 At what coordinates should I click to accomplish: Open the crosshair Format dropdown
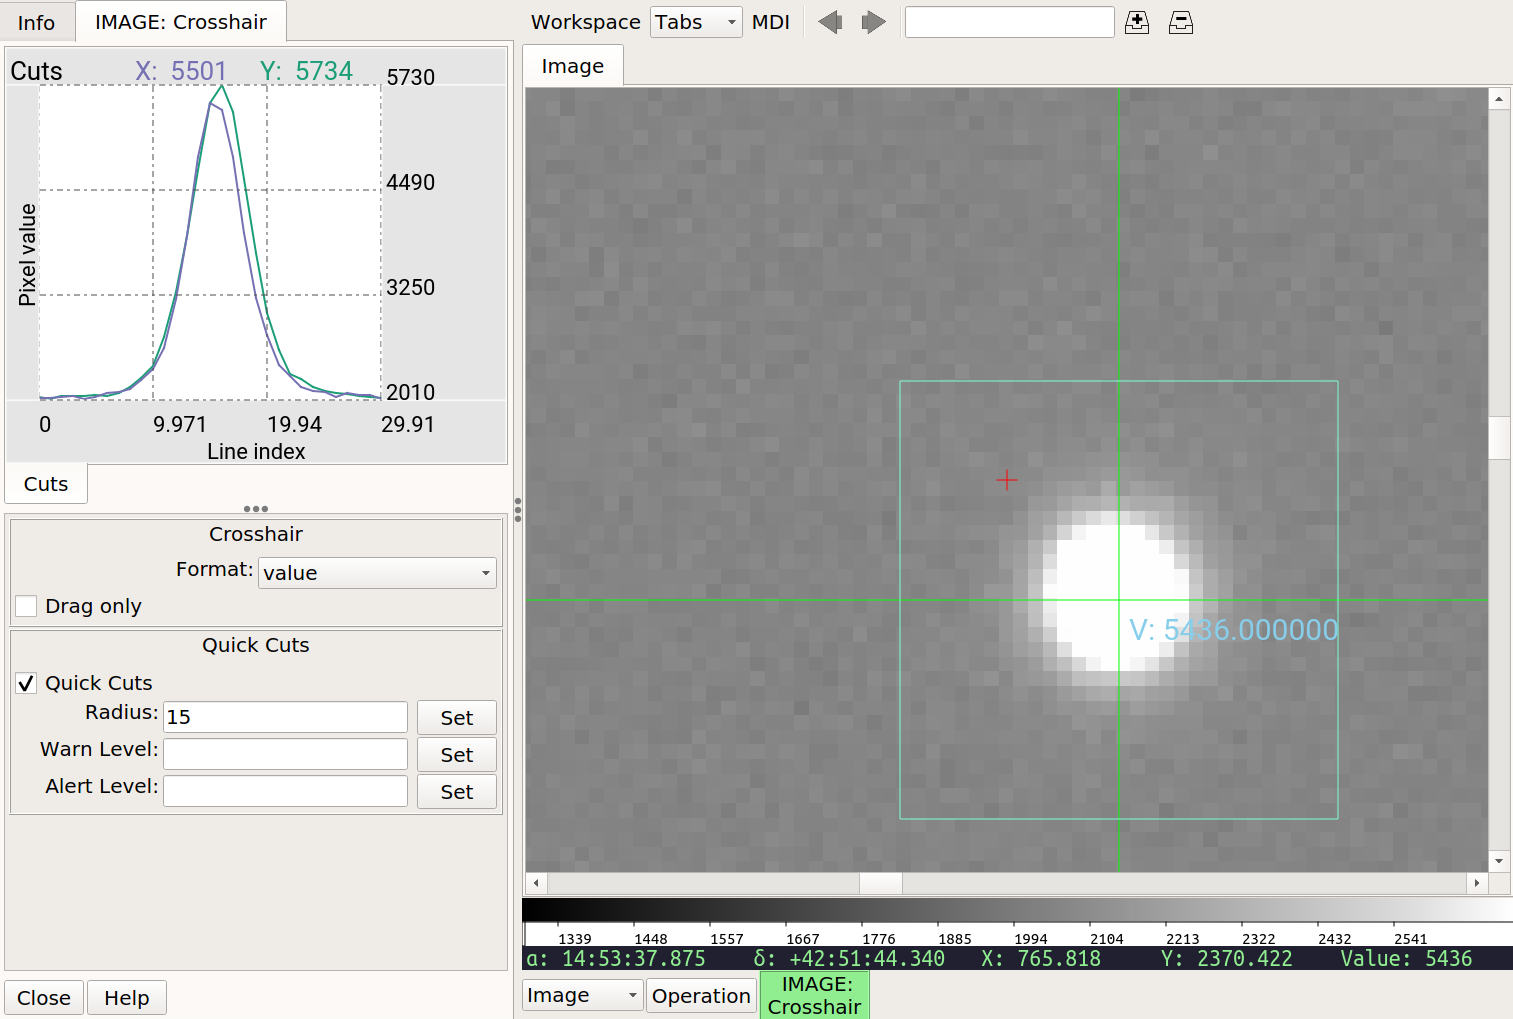[377, 573]
